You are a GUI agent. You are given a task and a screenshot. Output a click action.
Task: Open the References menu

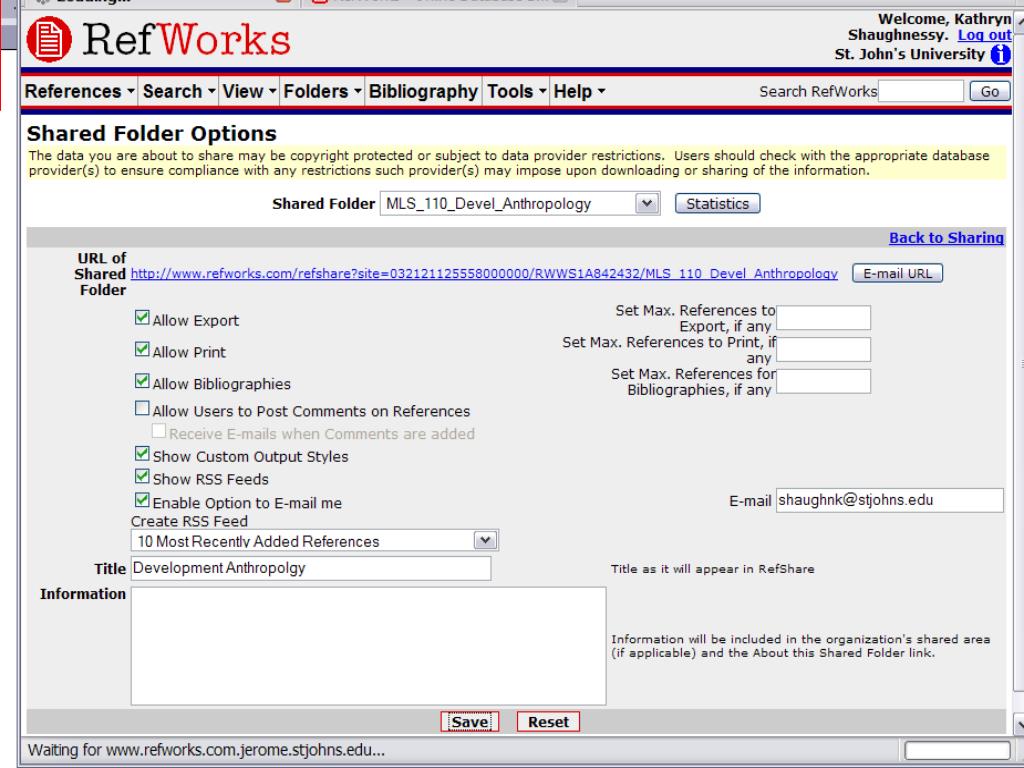tap(80, 91)
